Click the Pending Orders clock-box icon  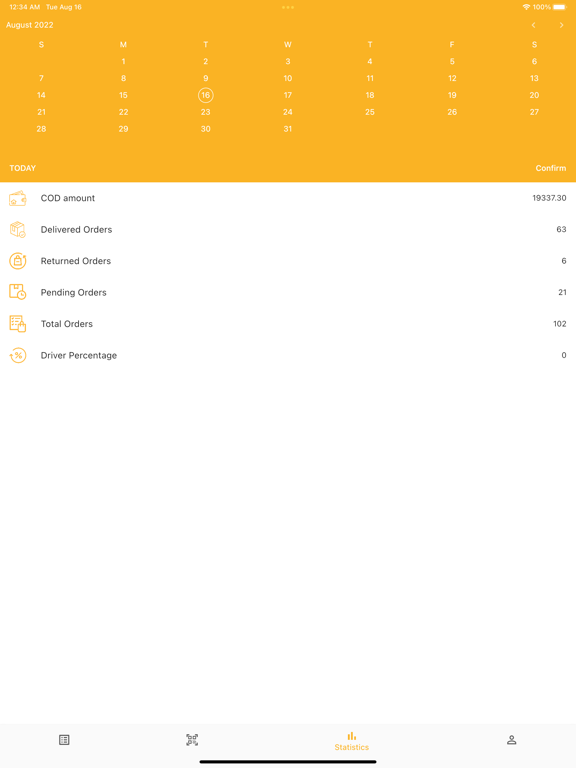(x=18, y=292)
